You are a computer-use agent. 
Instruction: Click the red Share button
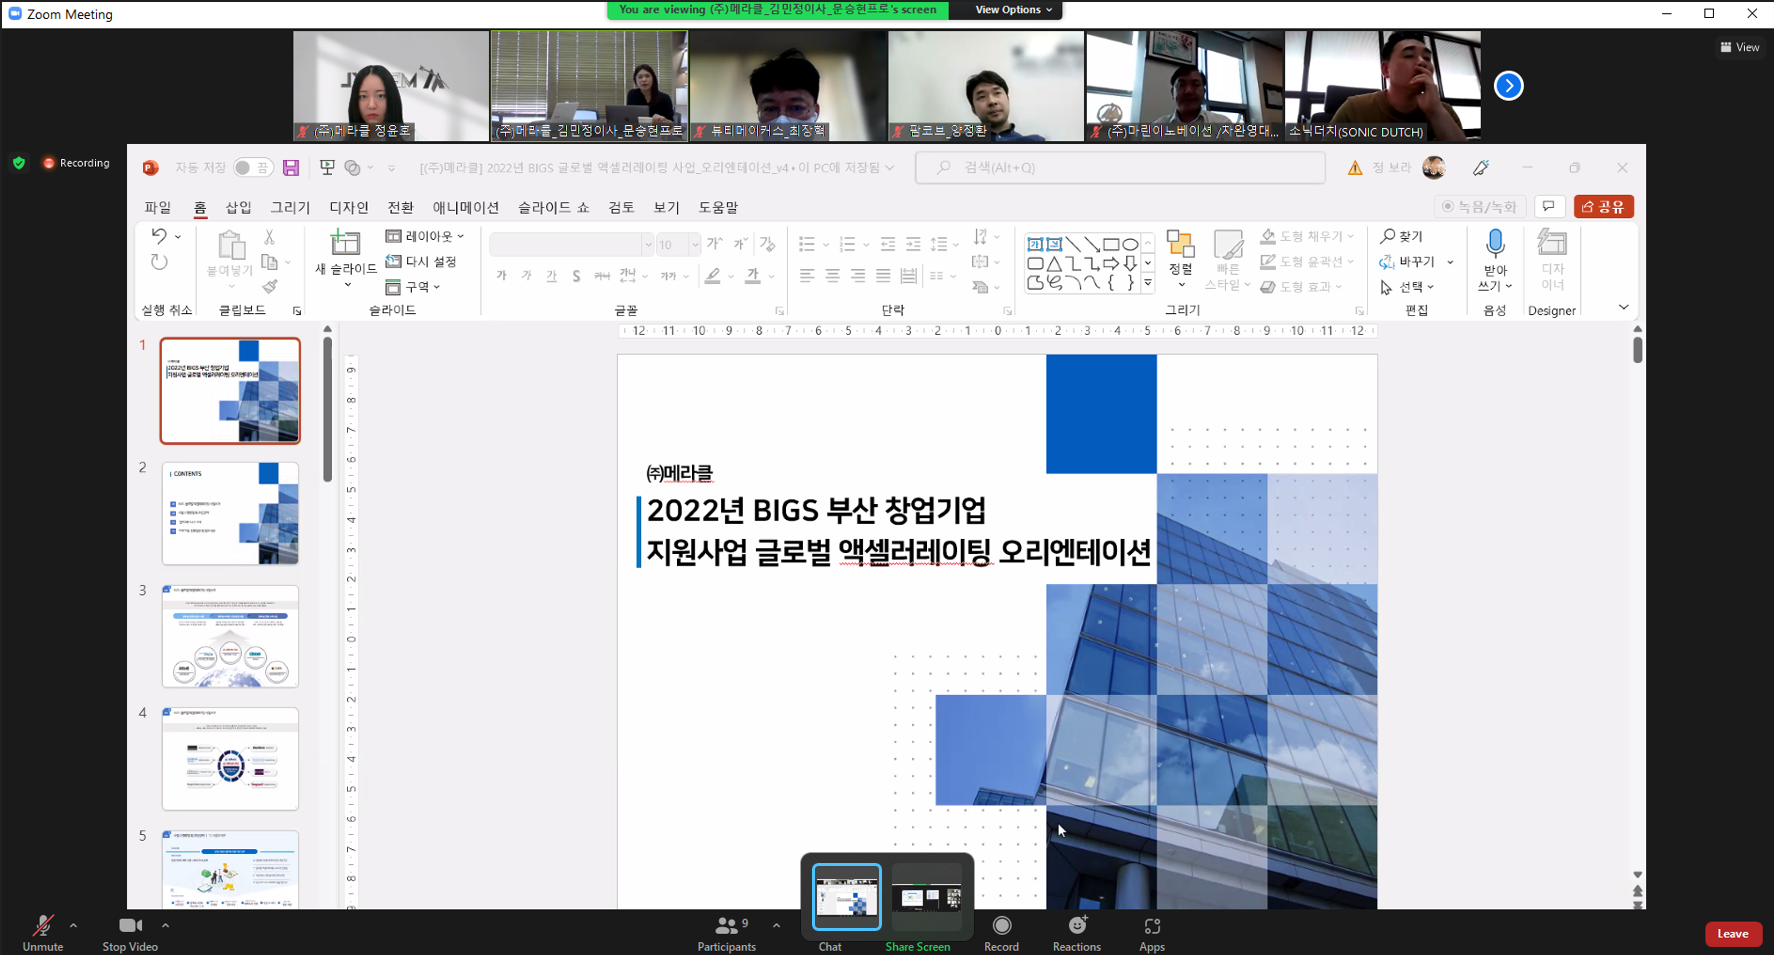click(1603, 207)
